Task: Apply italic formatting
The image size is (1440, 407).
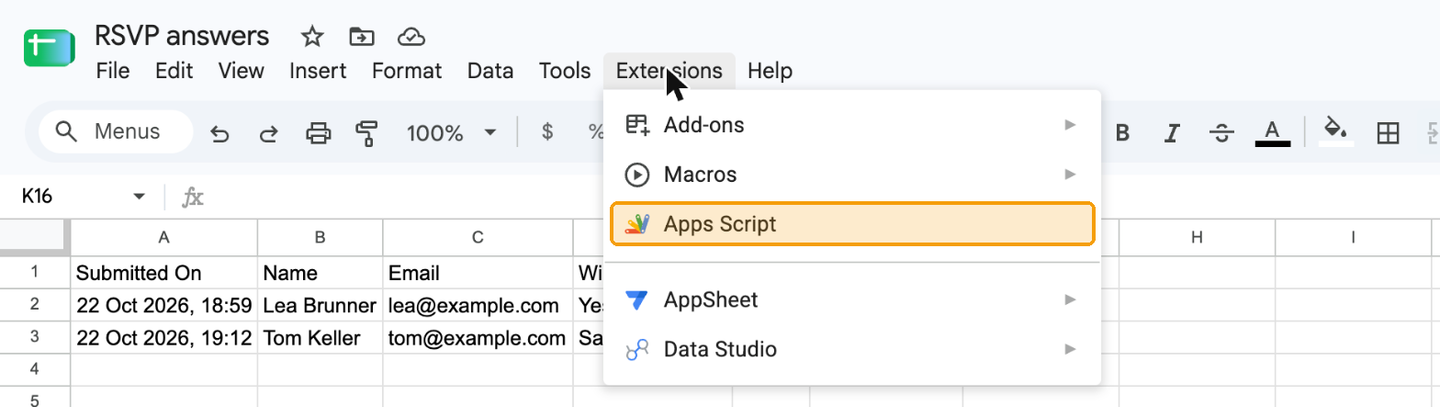Action: (1172, 132)
